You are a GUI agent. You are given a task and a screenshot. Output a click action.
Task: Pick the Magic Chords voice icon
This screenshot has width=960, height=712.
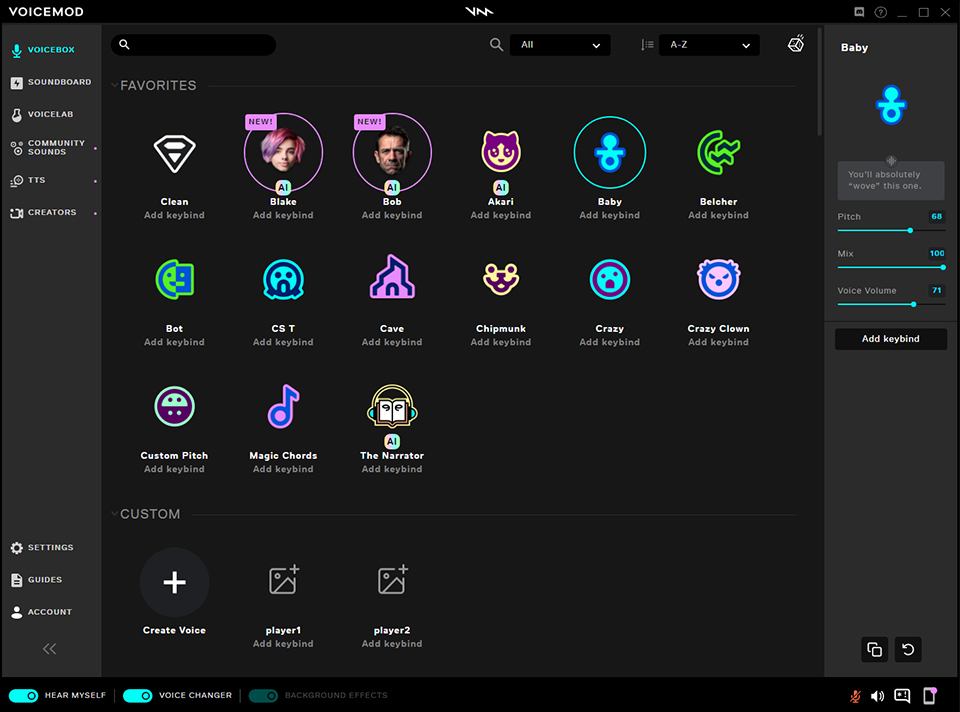point(283,406)
